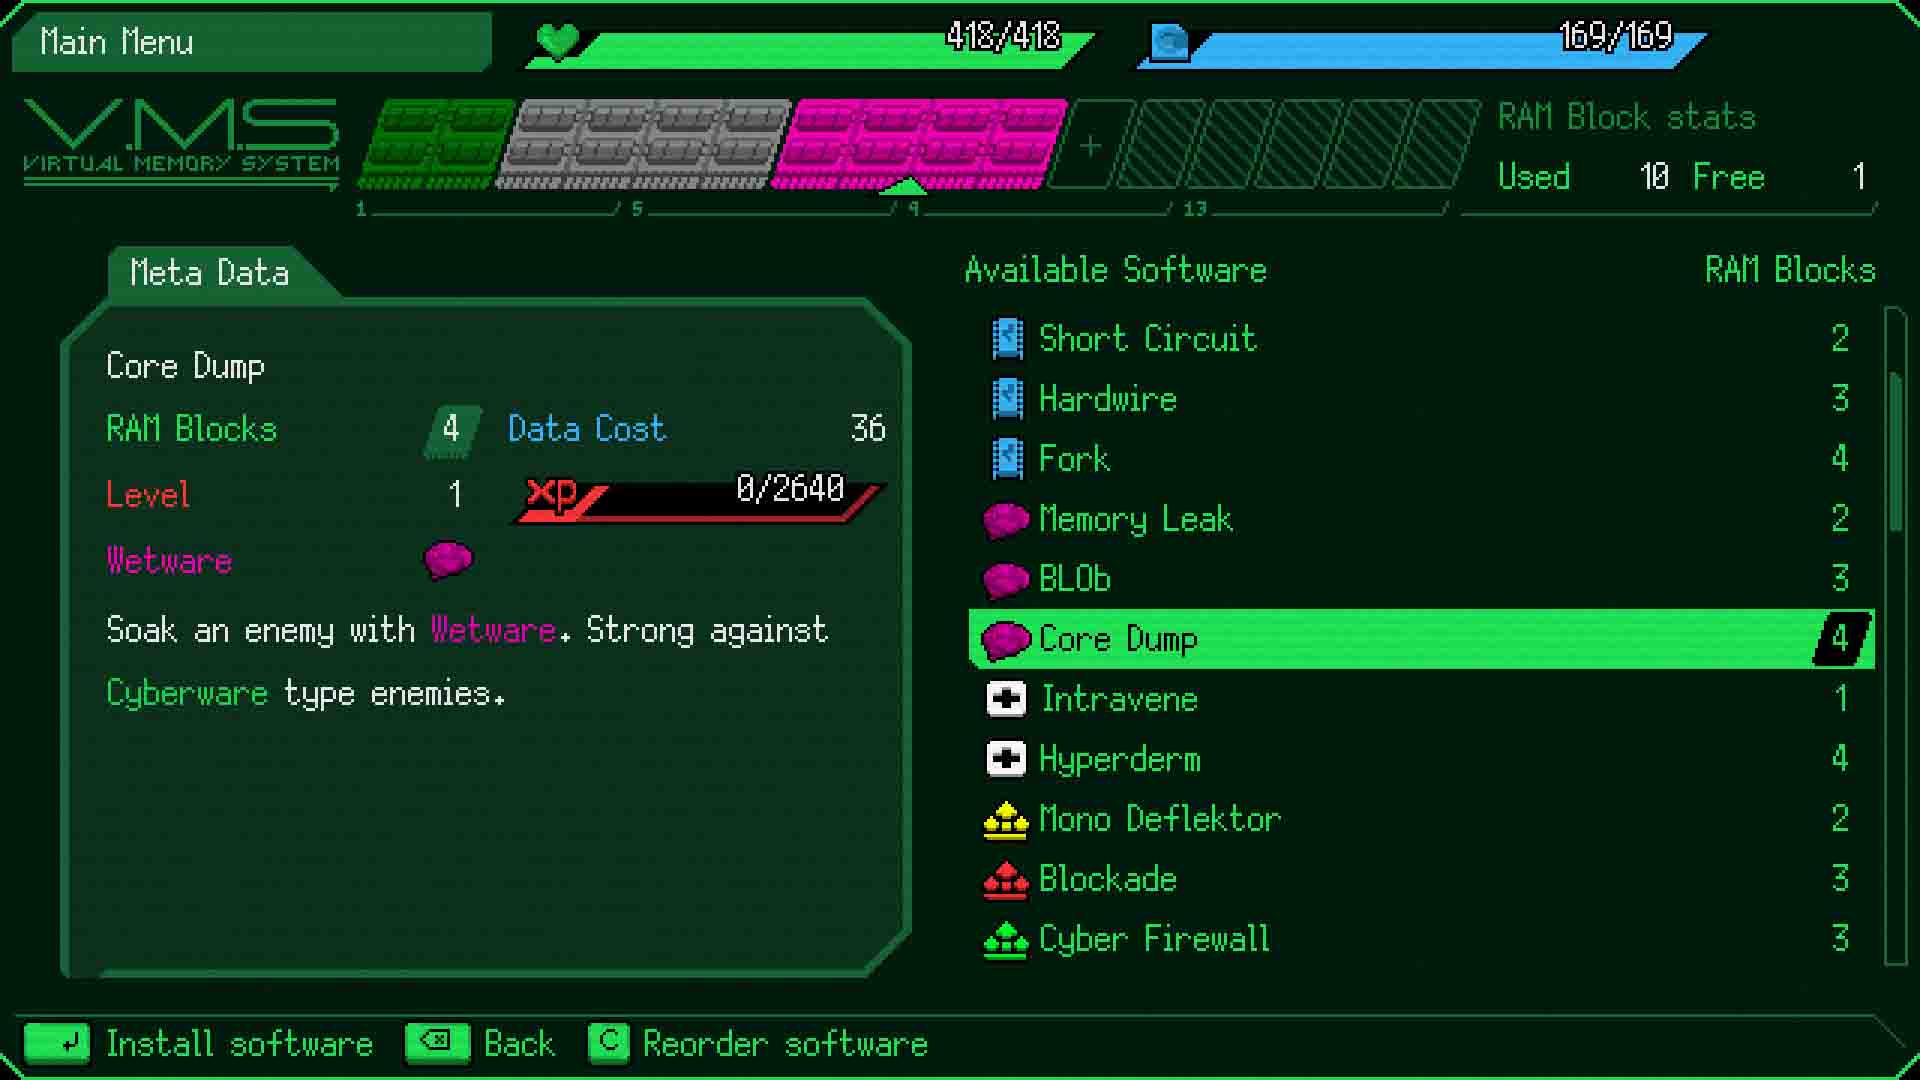This screenshot has height=1080, width=1920.
Task: Select the Hardwire software icon
Action: click(x=1005, y=398)
